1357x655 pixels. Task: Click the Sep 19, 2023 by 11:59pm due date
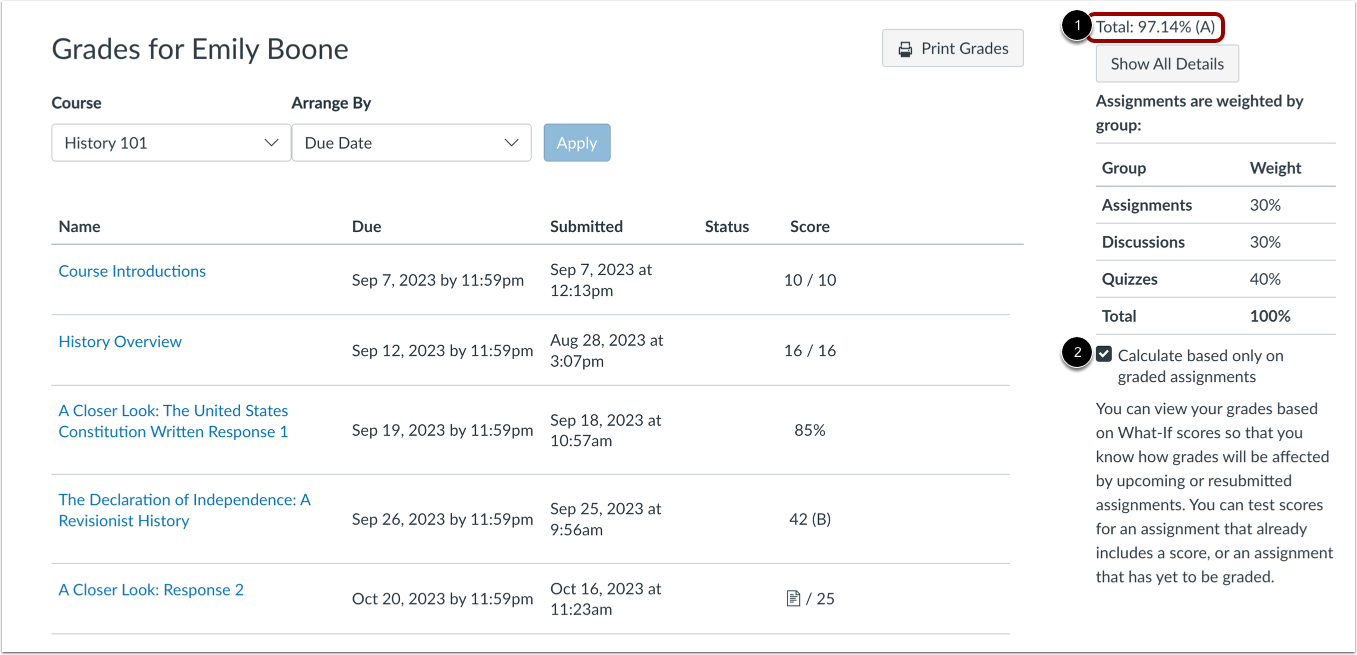442,430
